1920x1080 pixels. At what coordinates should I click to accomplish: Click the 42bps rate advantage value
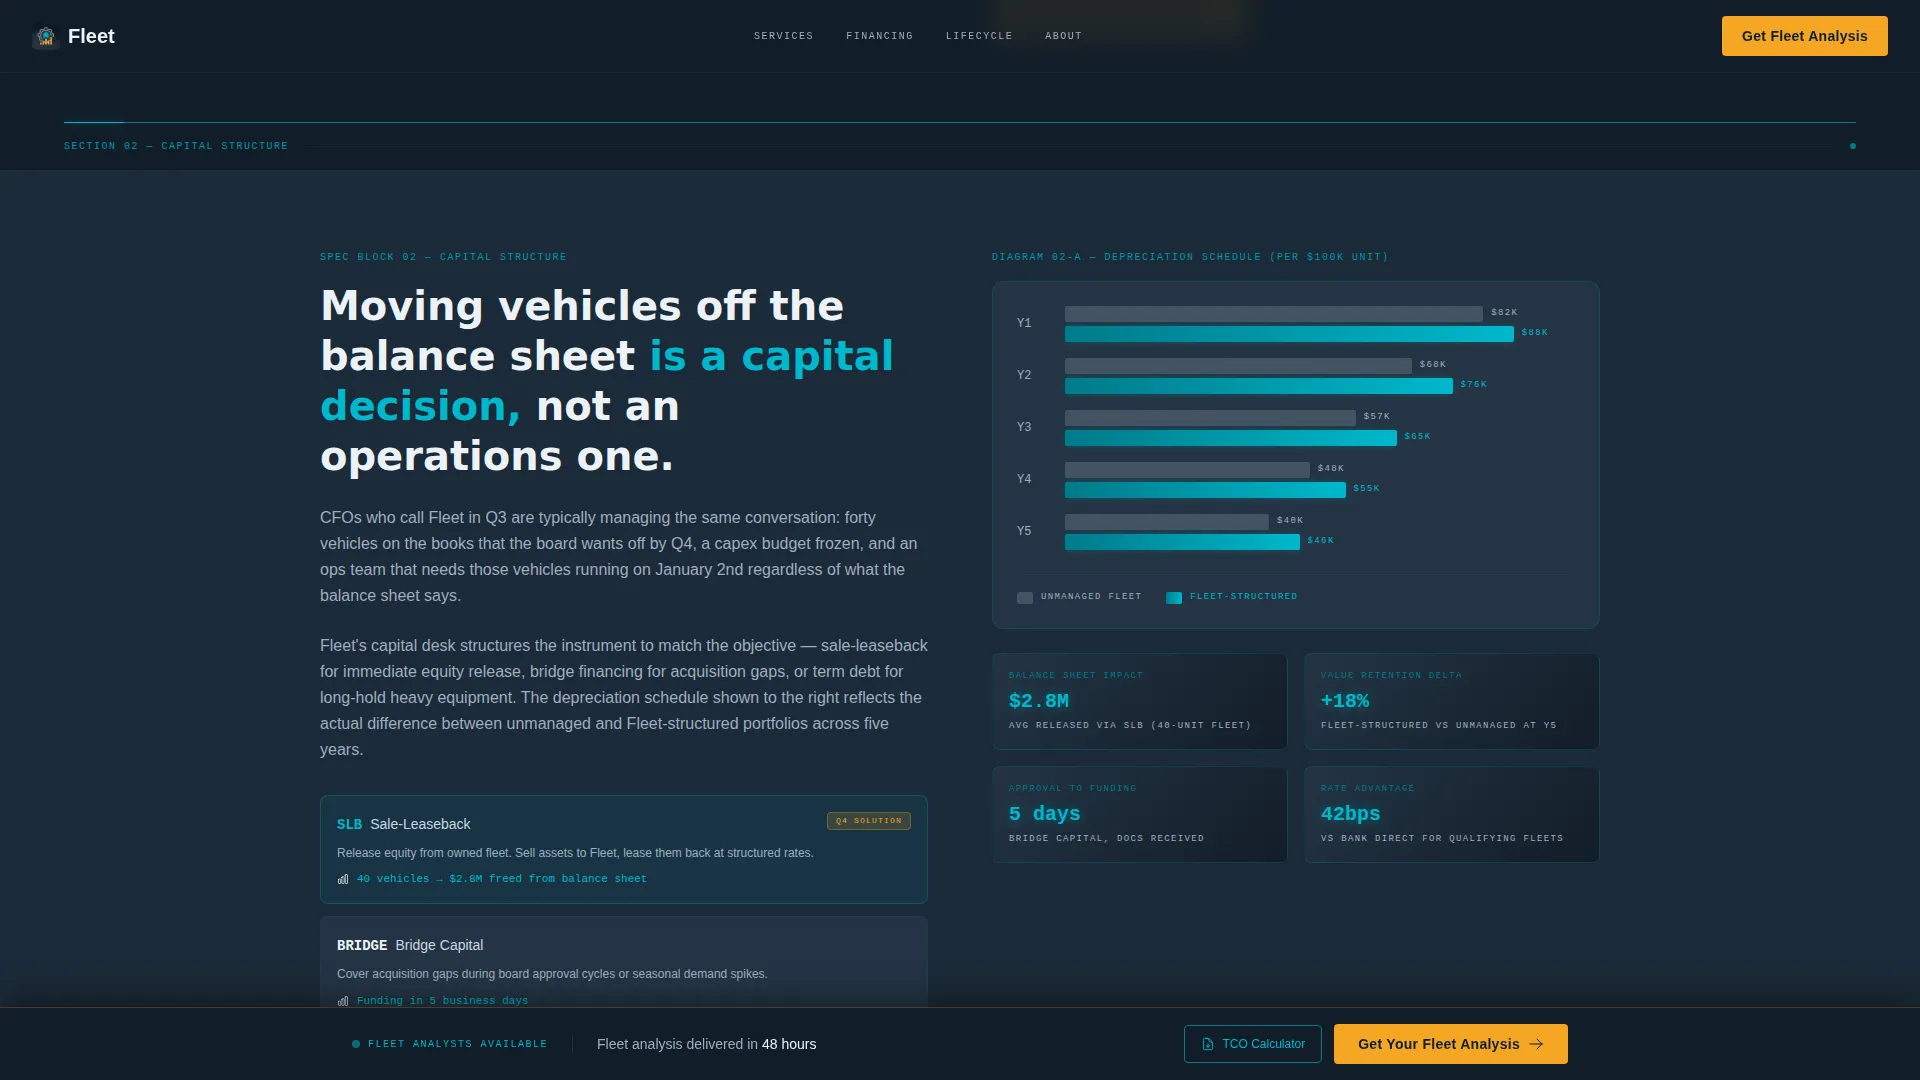click(1350, 814)
